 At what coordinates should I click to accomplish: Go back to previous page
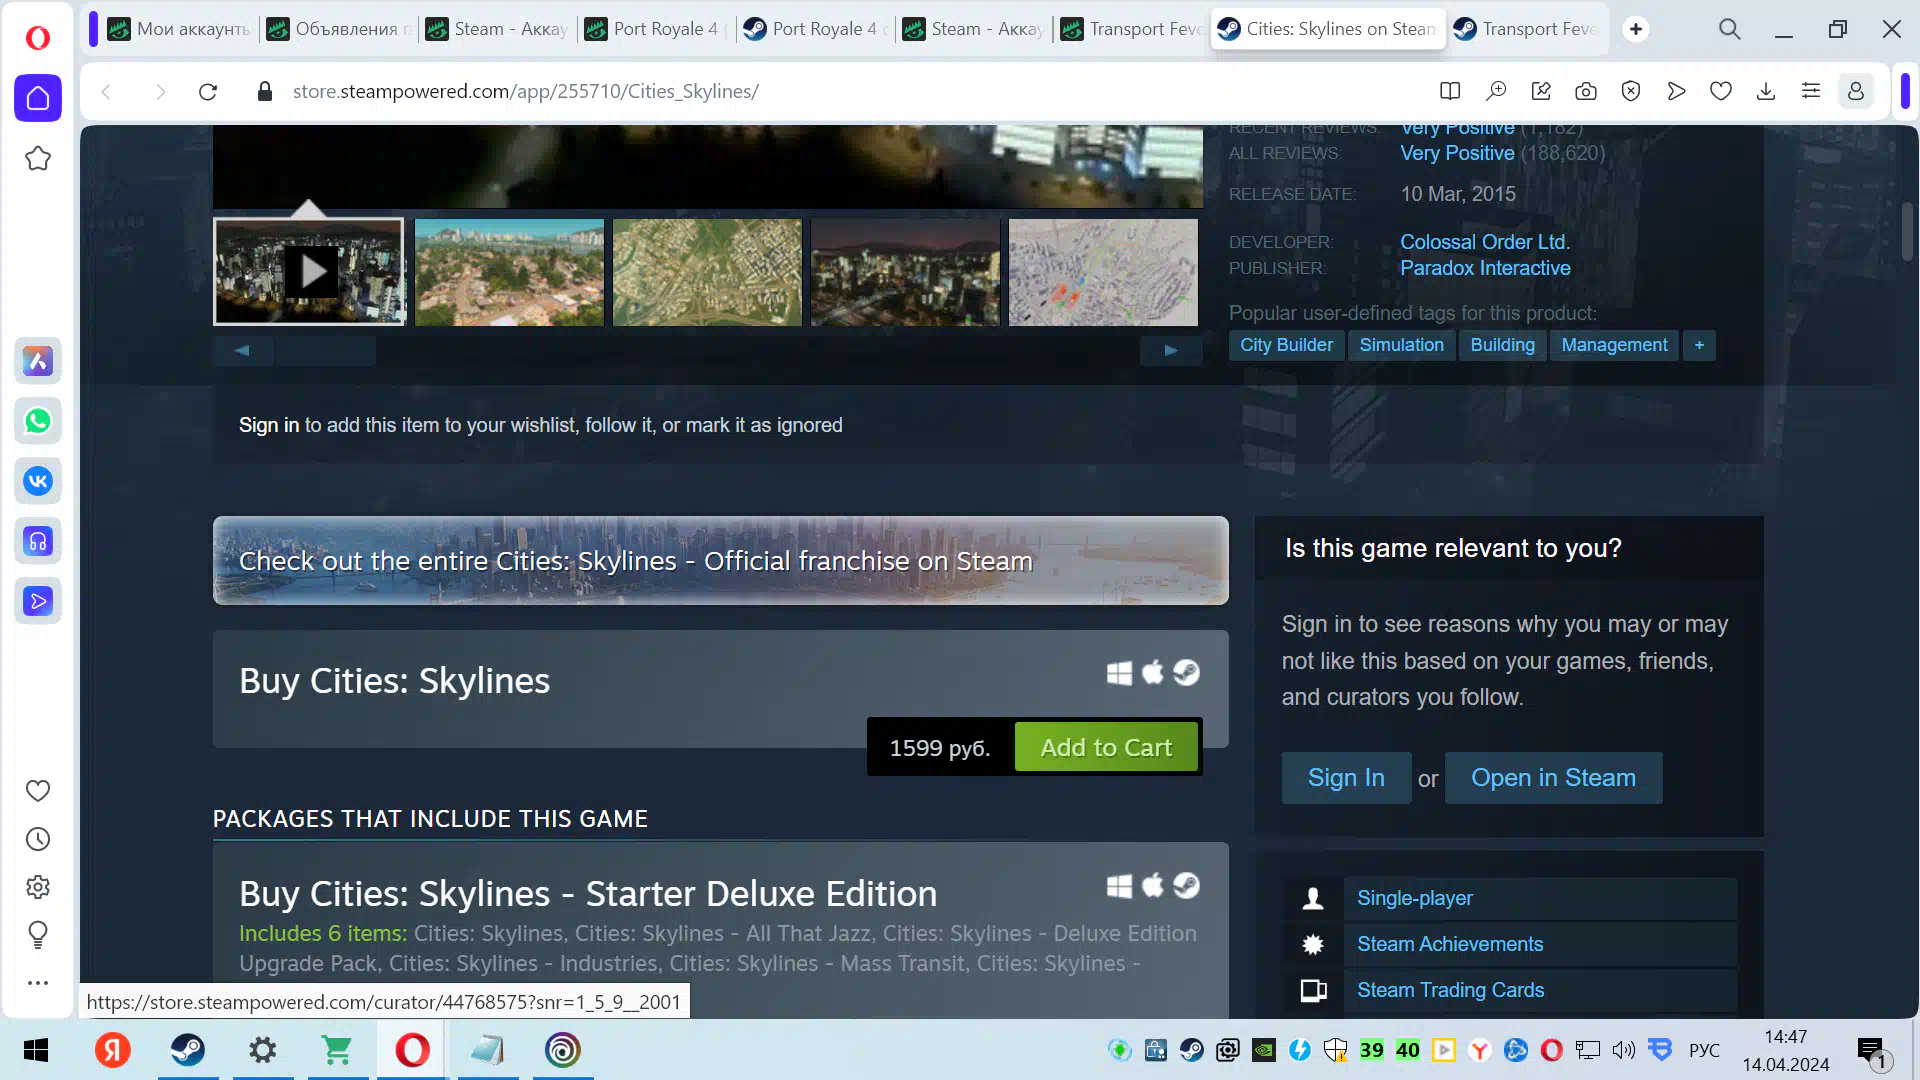point(106,92)
